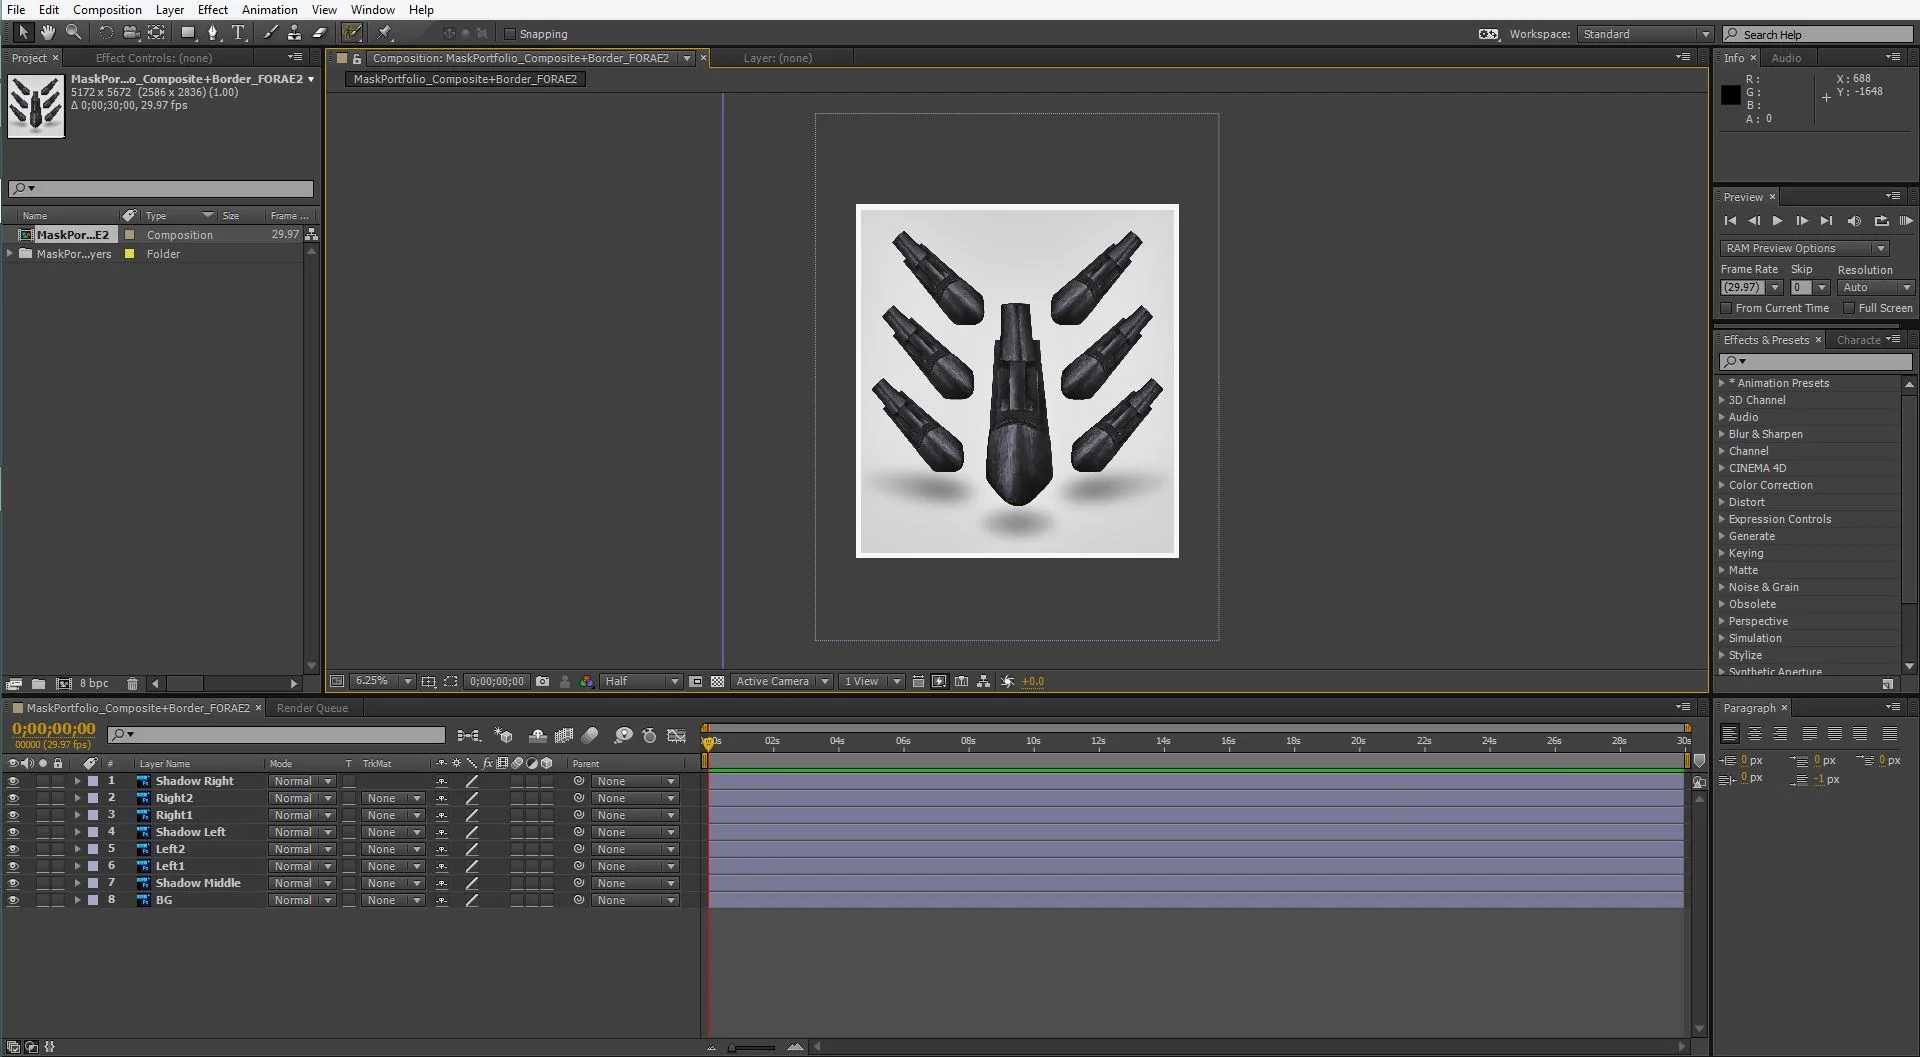The width and height of the screenshot is (1920, 1057).
Task: Hide the Shadow Right layer
Action: pyautogui.click(x=13, y=781)
